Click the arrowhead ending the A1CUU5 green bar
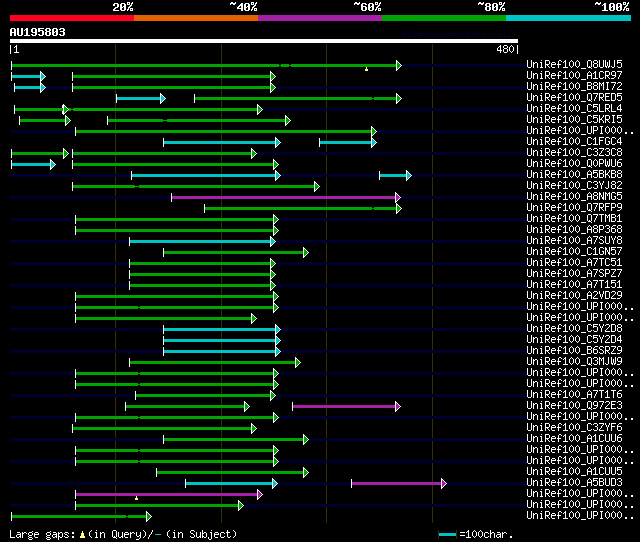 tap(306, 473)
